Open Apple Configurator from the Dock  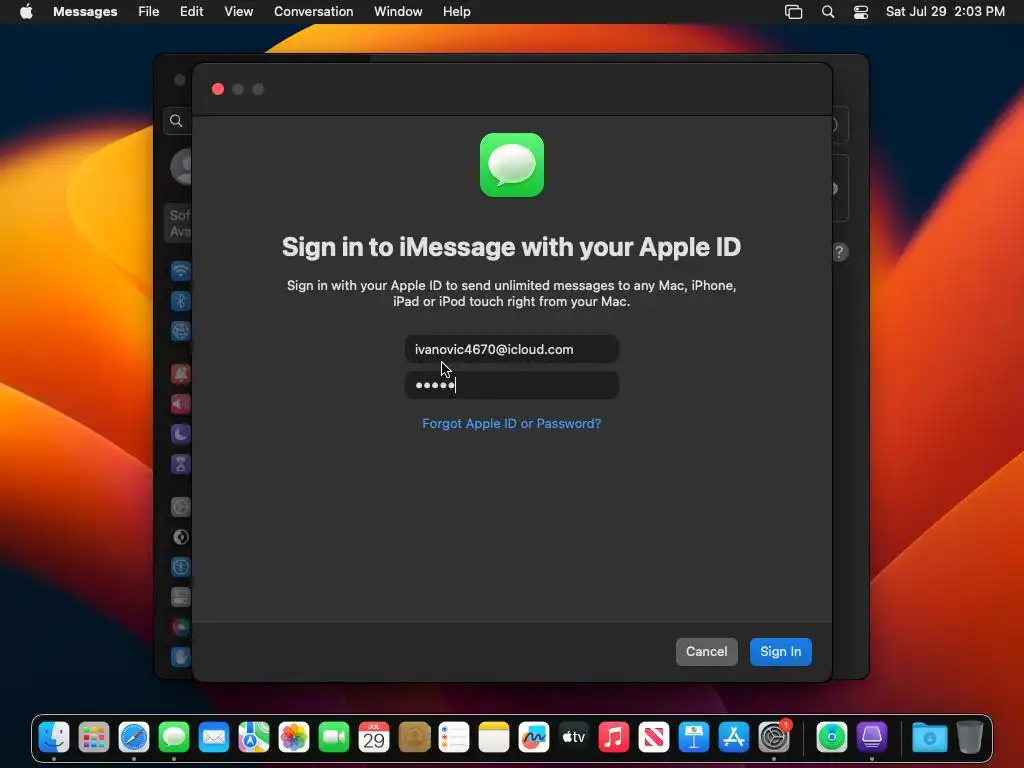click(872, 738)
